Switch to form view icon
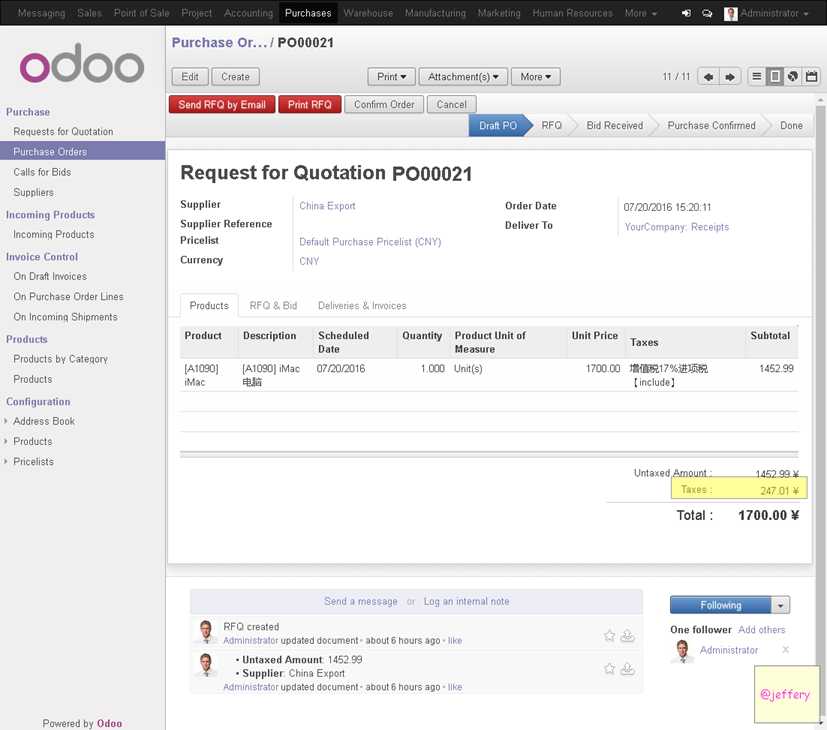 (x=775, y=76)
